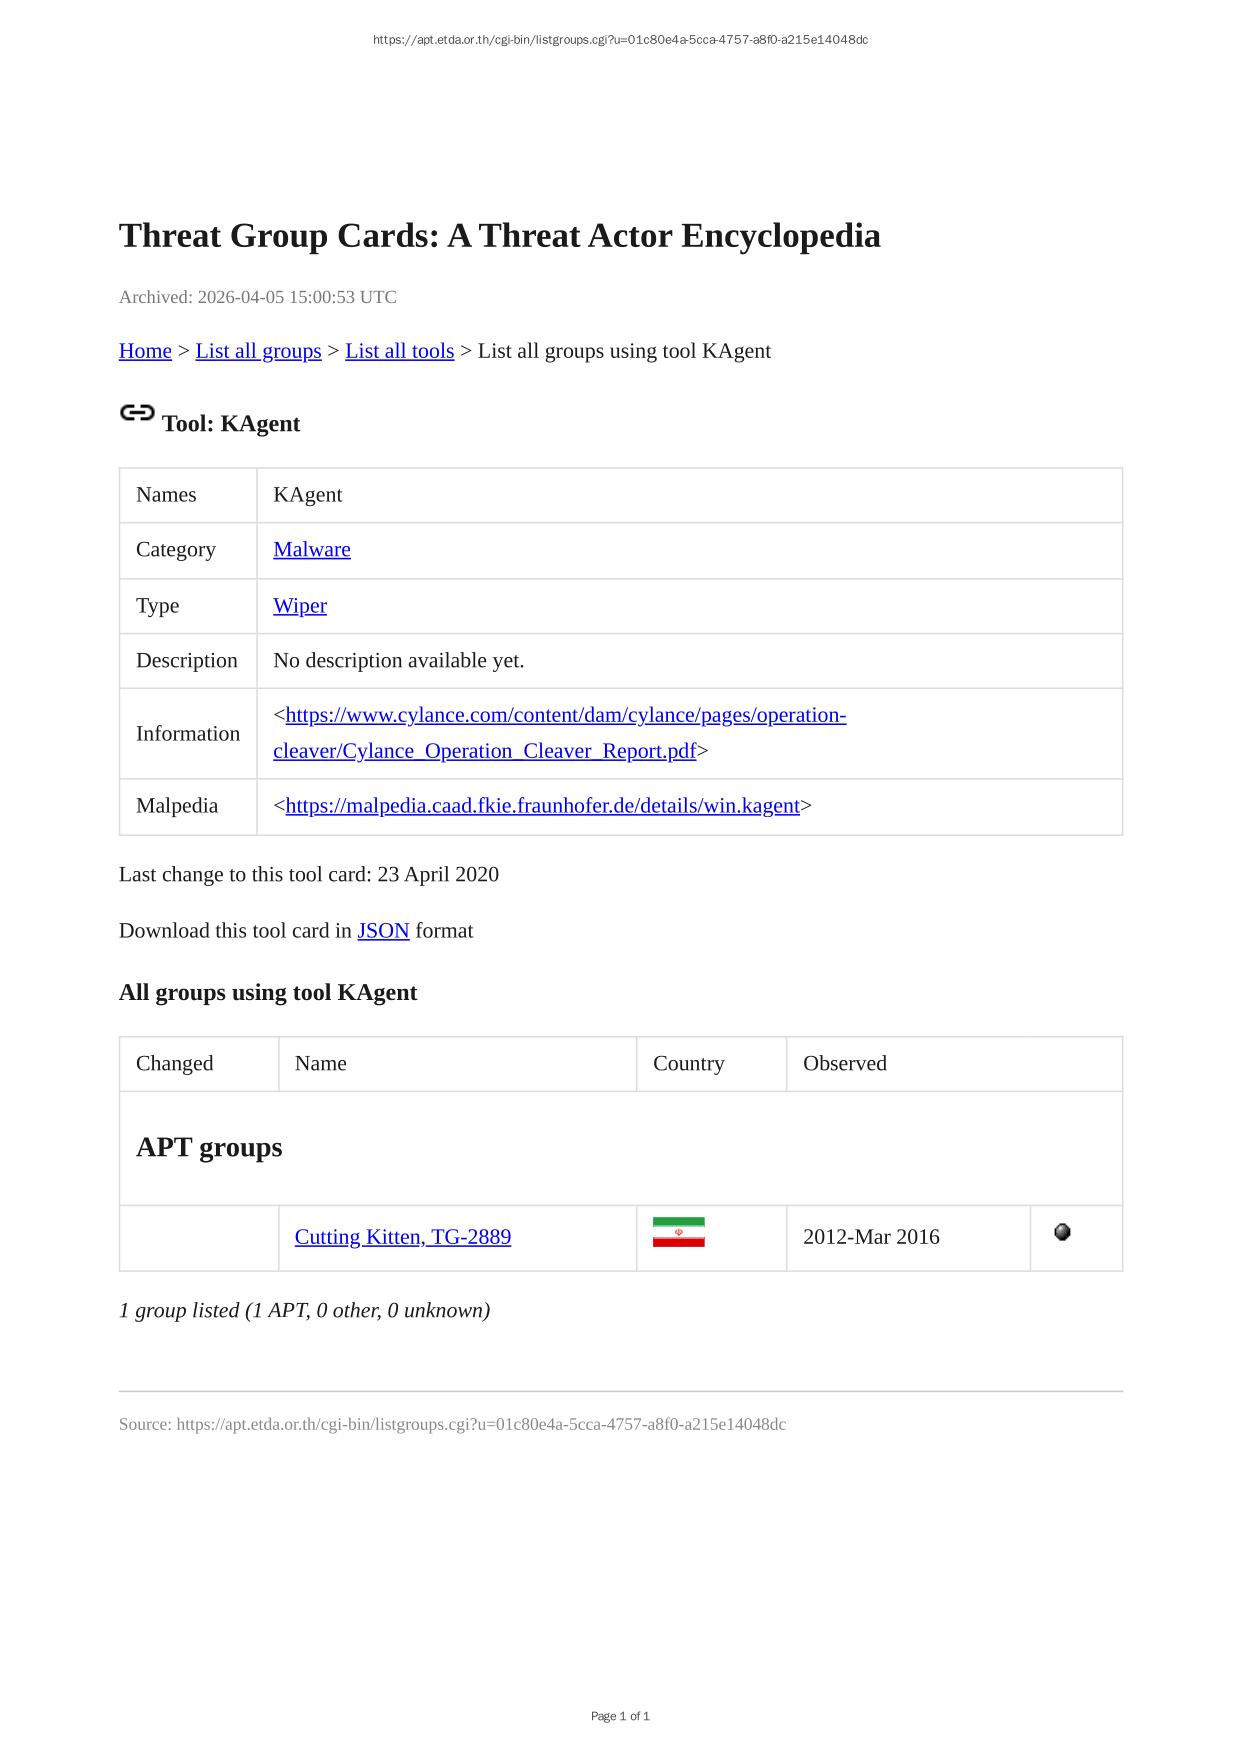Click the page title heading

coord(499,236)
